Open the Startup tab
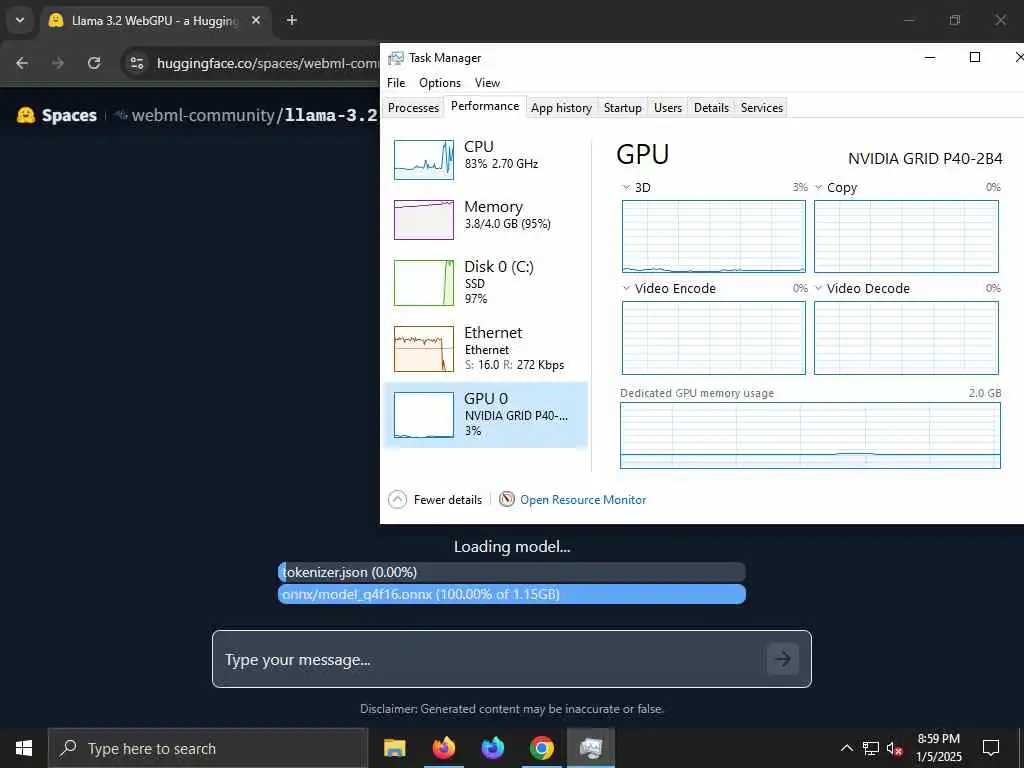Viewport: 1024px width, 768px height. pyautogui.click(x=622, y=108)
